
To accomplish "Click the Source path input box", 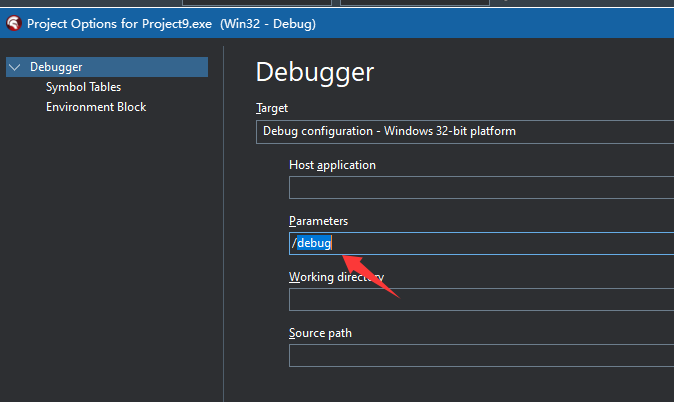I will tap(480, 356).
